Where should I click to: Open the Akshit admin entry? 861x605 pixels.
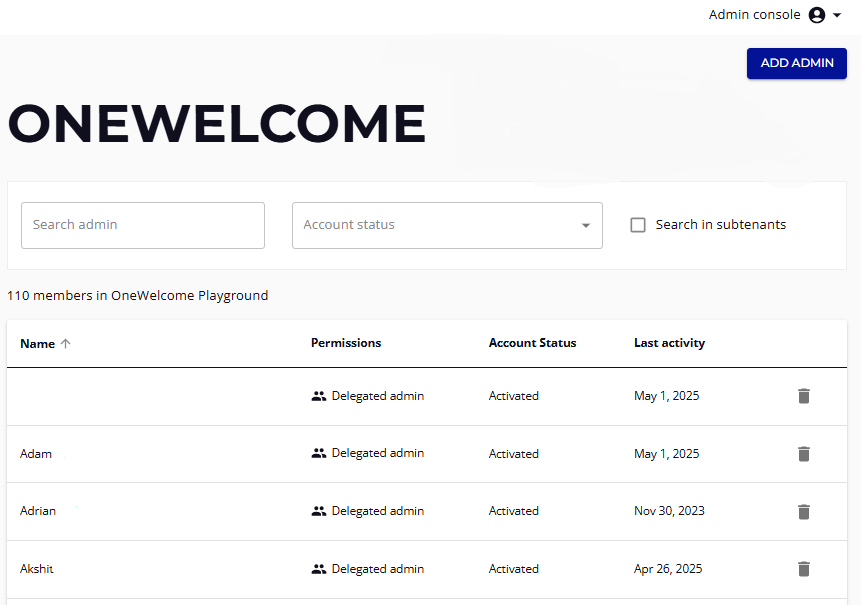coord(37,569)
